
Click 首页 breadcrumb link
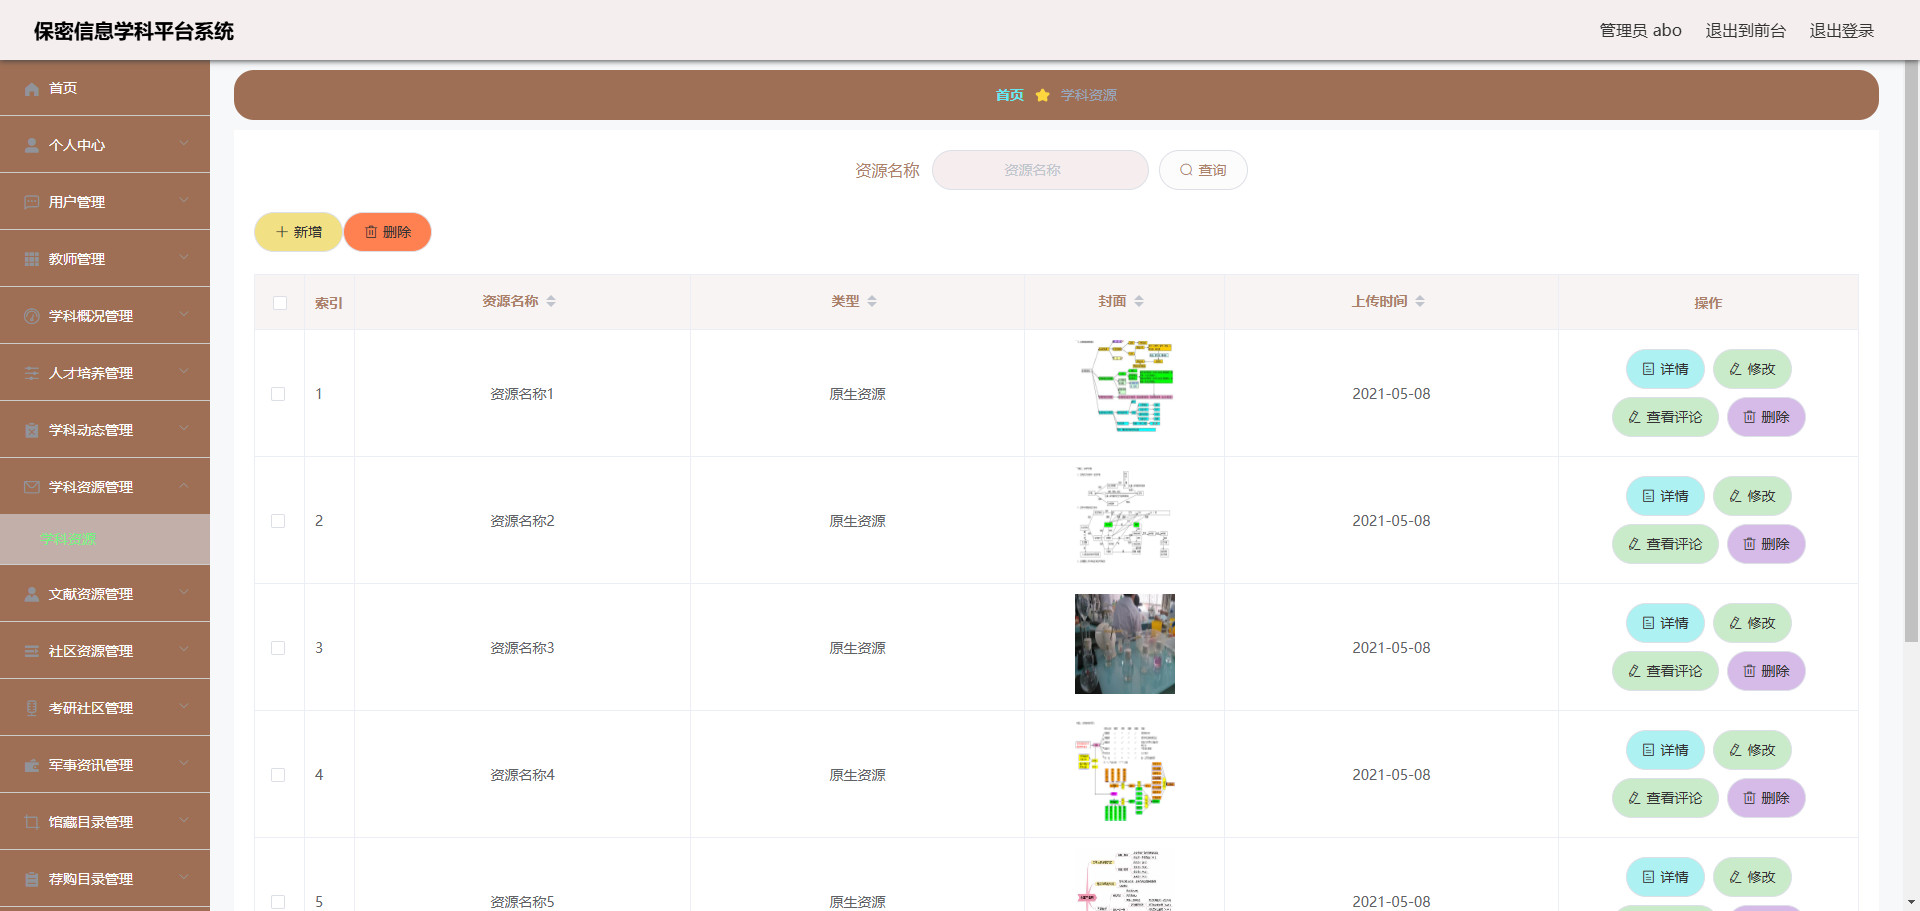1009,95
